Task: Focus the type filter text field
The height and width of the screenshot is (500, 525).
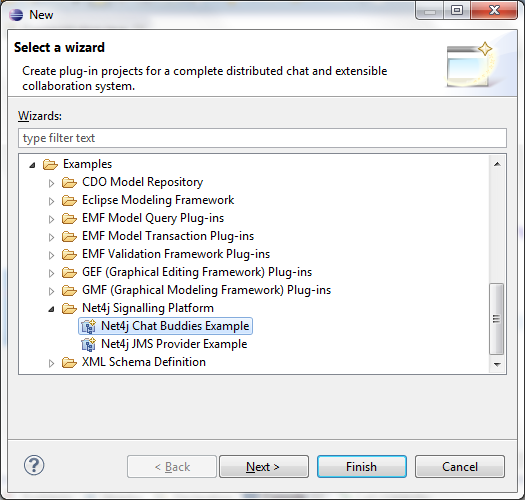Action: tap(262, 138)
